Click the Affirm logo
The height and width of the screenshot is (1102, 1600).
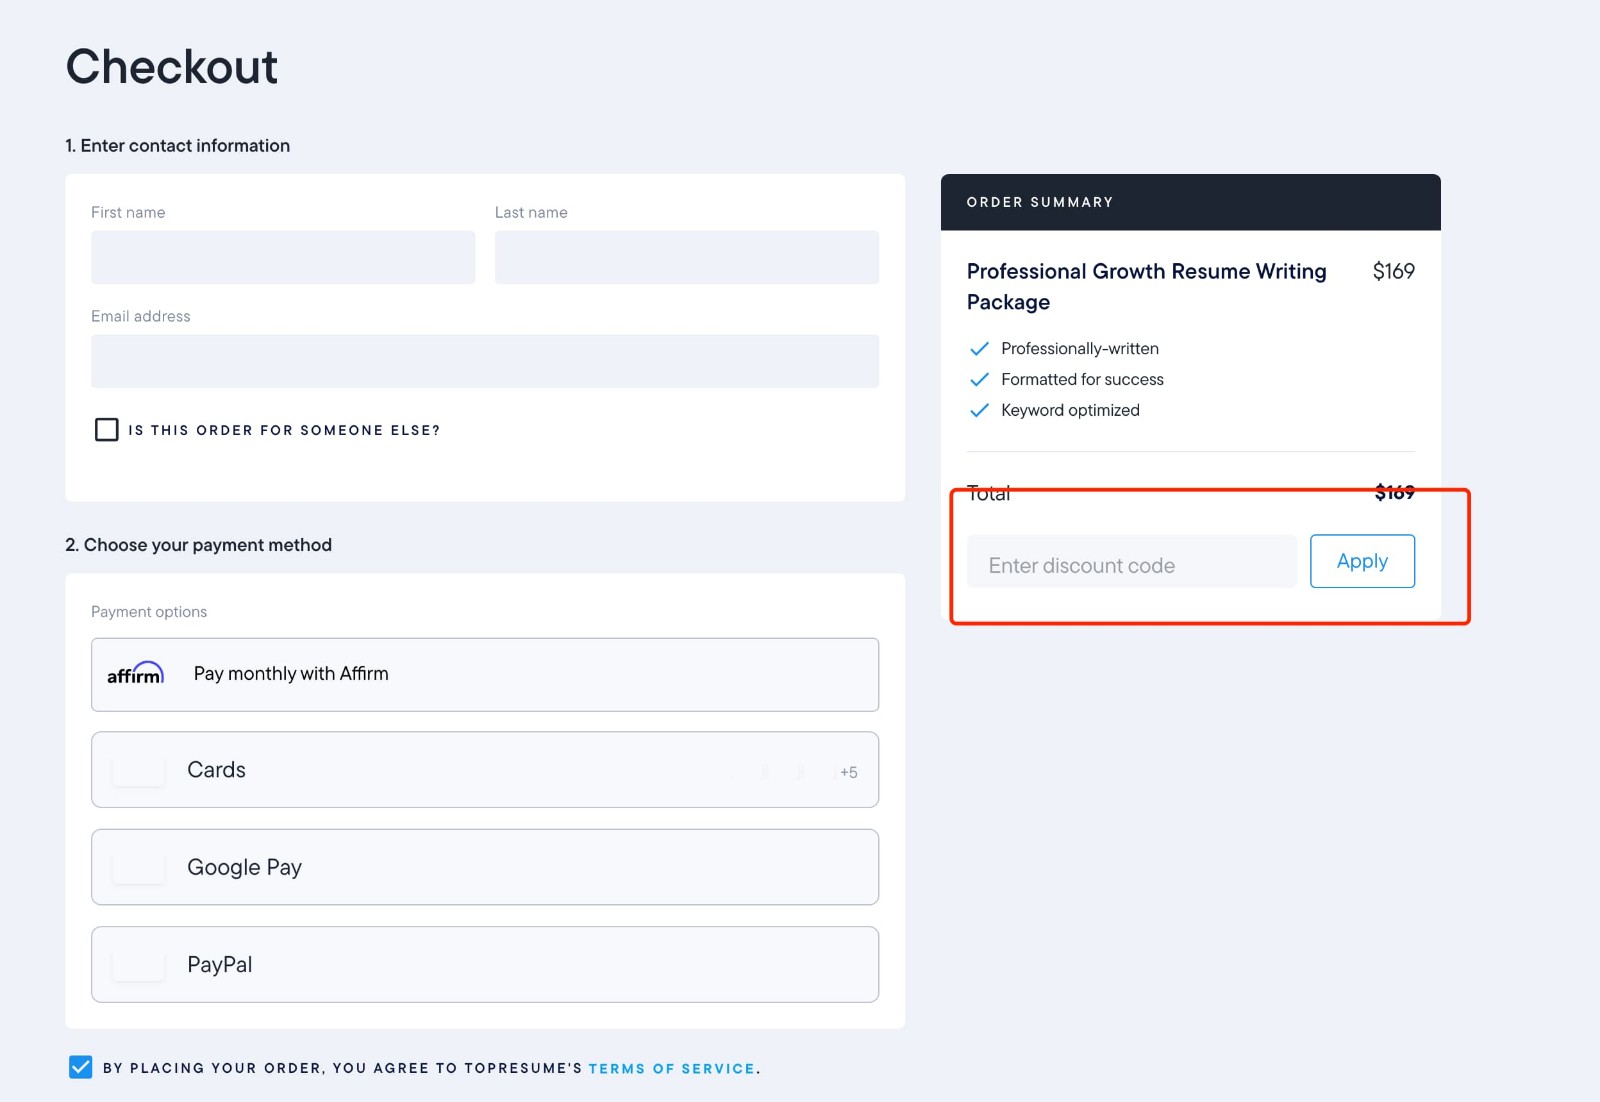click(x=136, y=674)
